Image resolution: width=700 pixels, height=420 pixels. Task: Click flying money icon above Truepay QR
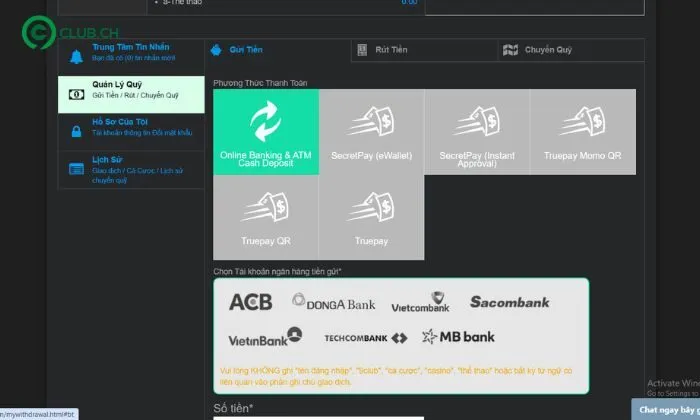(x=265, y=207)
